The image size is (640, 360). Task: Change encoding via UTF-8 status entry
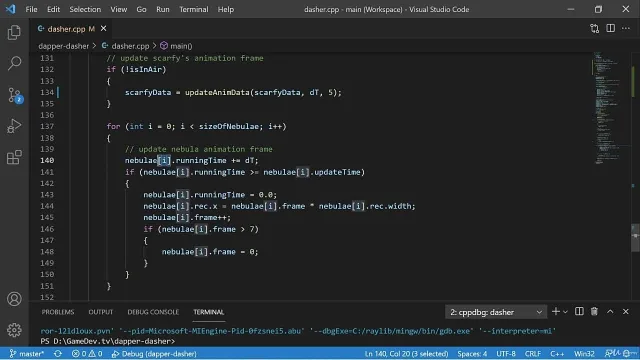(x=506, y=353)
